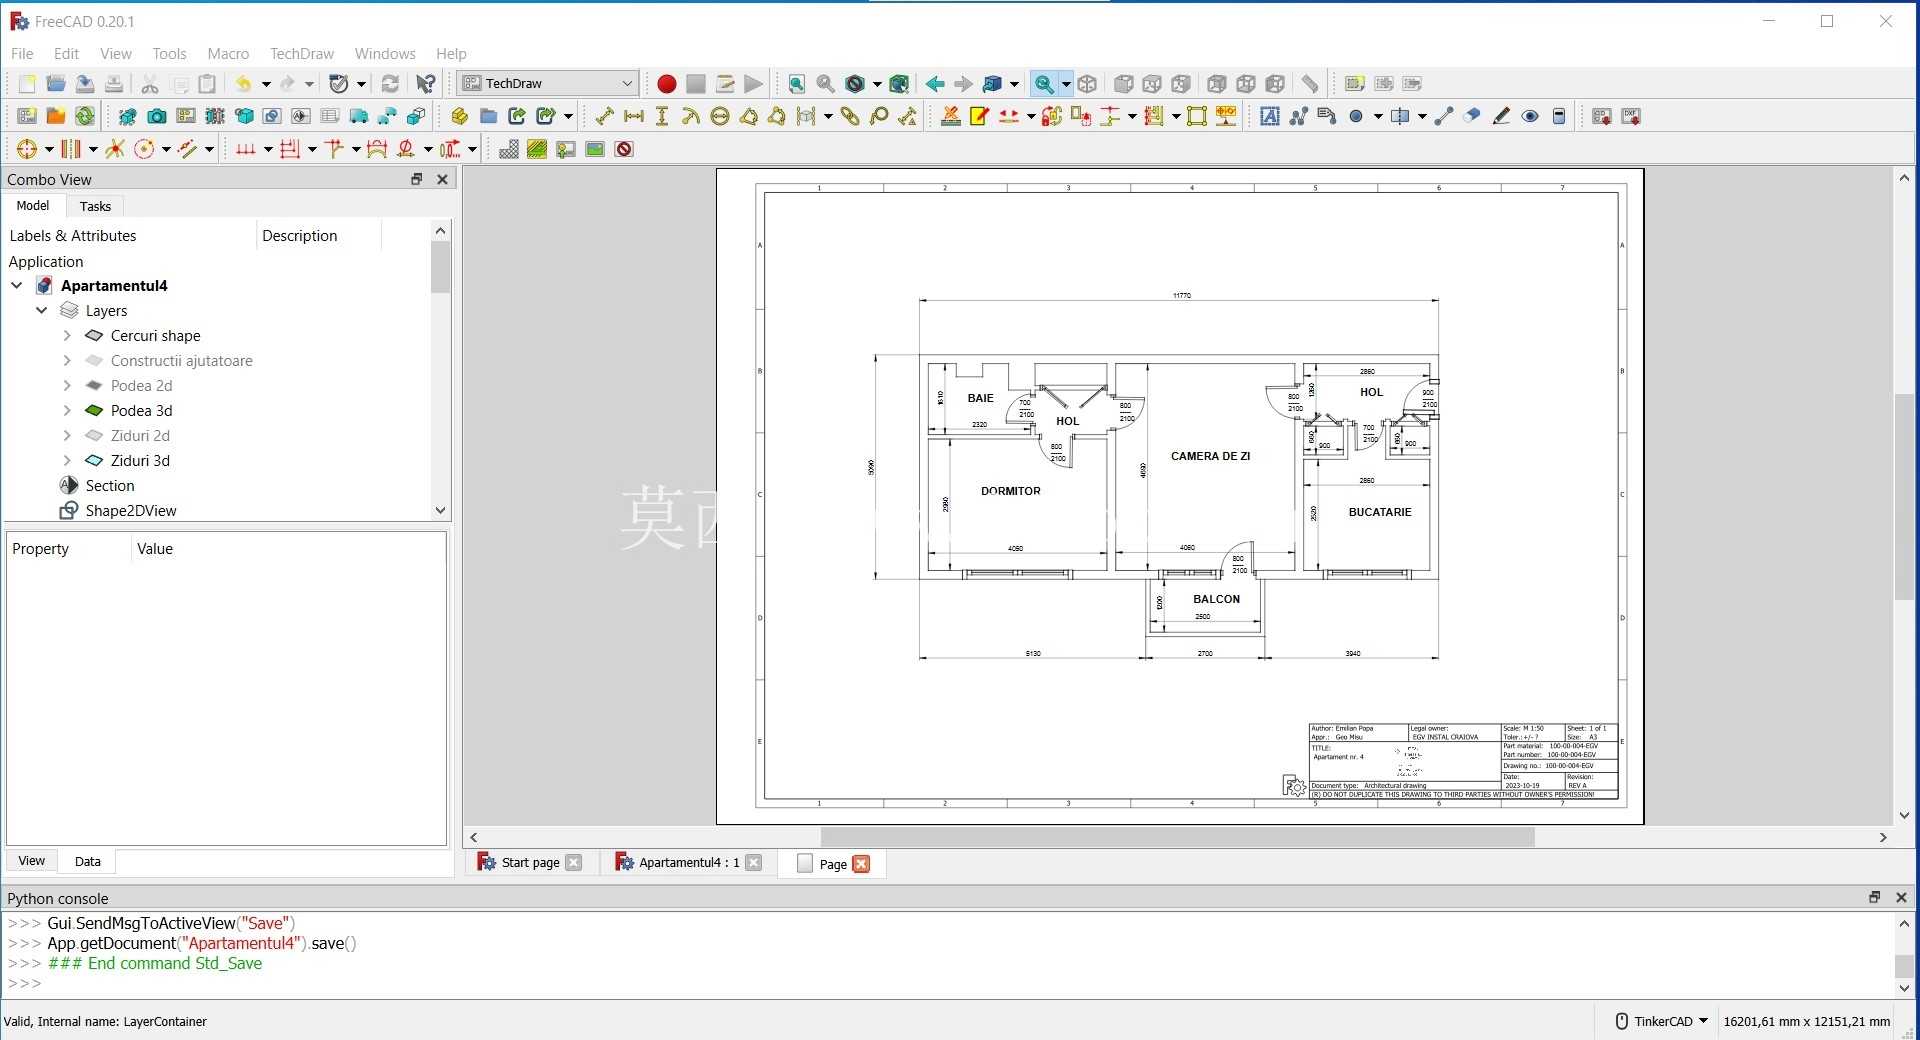This screenshot has height=1040, width=1920.
Task: Toggle macro recording with red record button
Action: [x=667, y=84]
